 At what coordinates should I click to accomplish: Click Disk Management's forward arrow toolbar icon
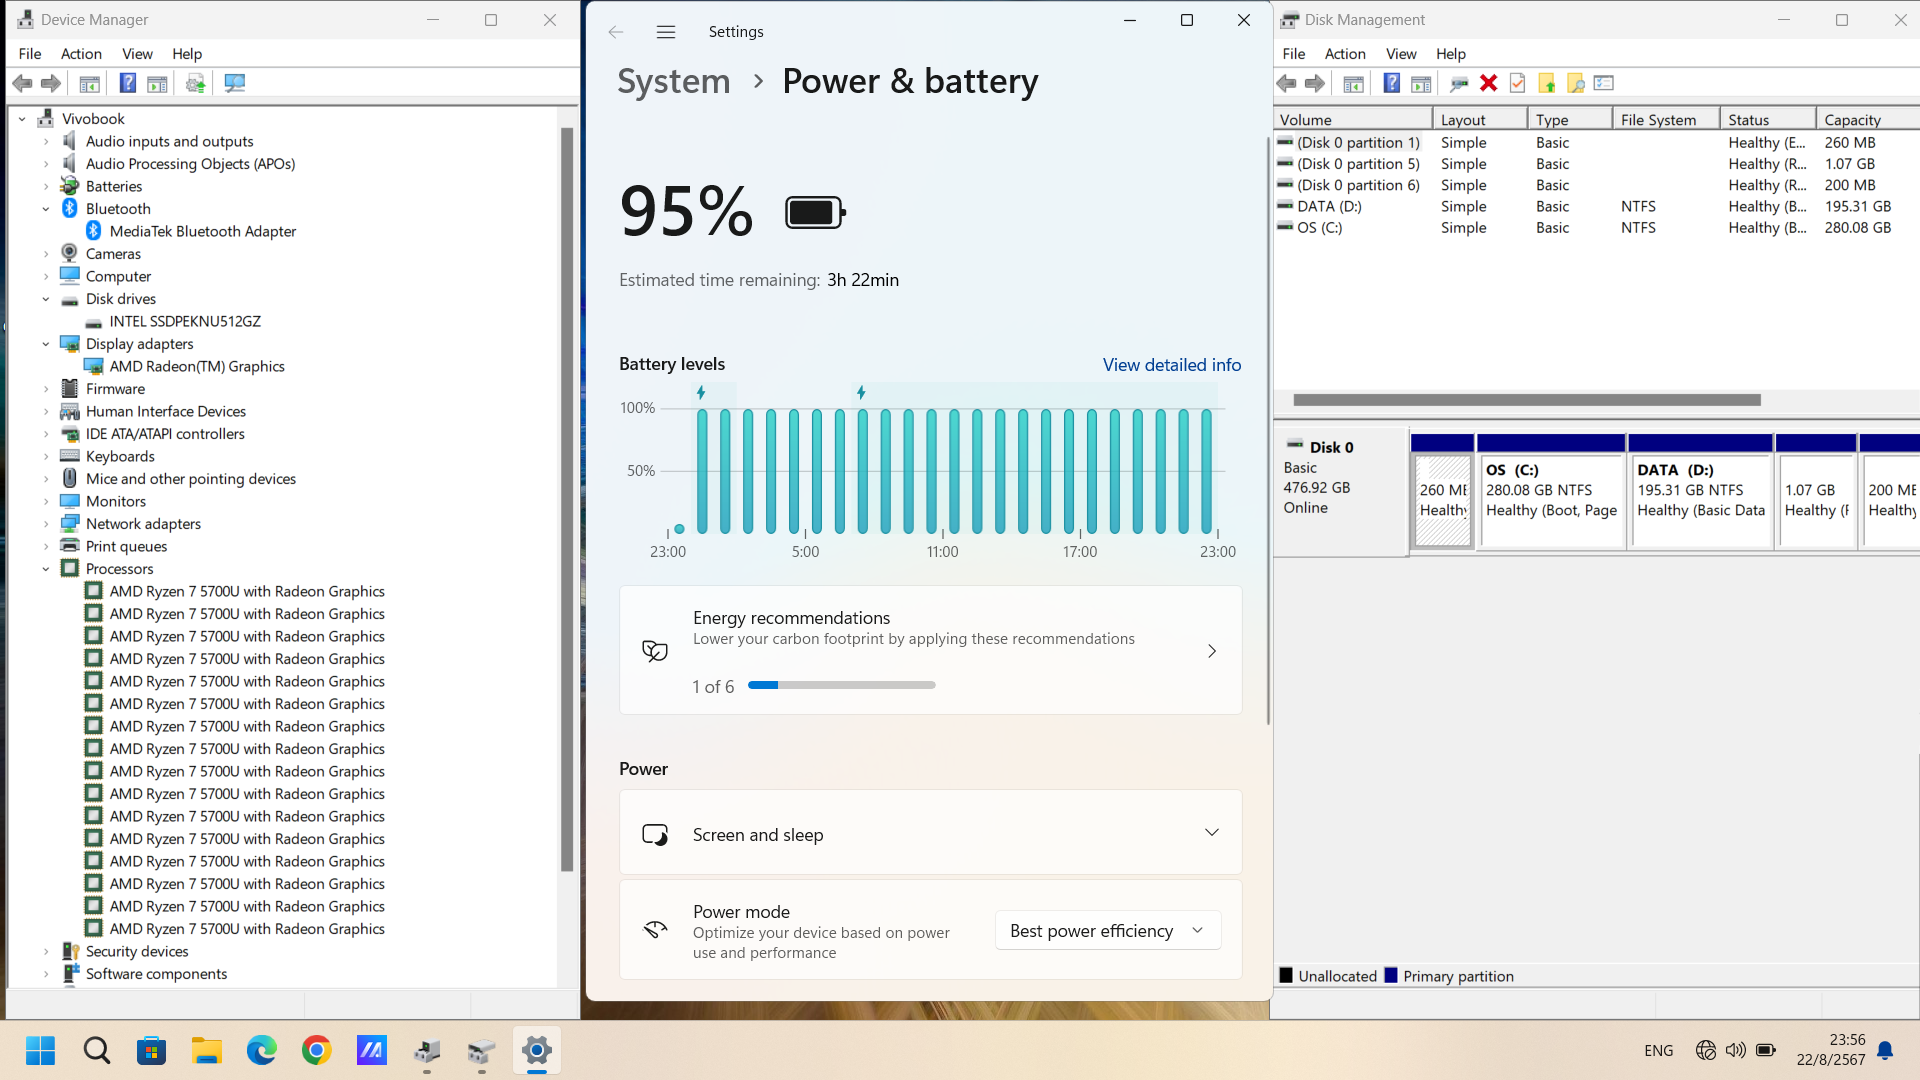(1315, 84)
